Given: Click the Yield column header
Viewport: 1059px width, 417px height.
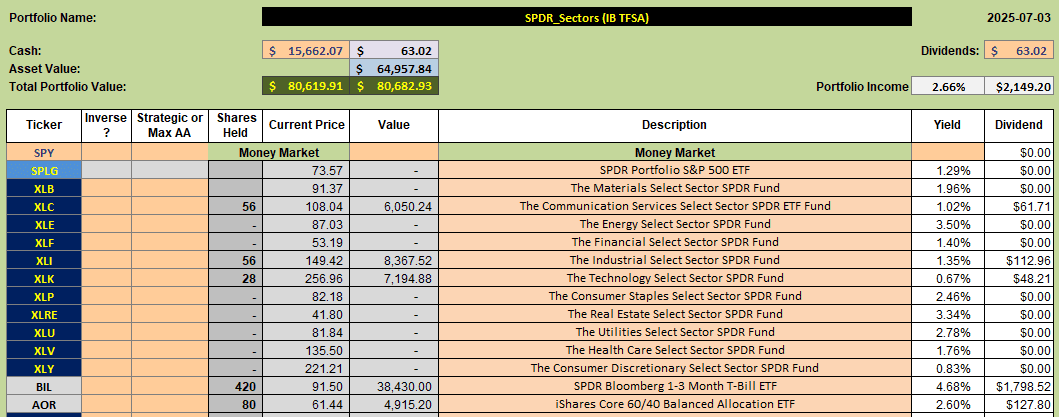Looking at the screenshot, I should (x=948, y=125).
